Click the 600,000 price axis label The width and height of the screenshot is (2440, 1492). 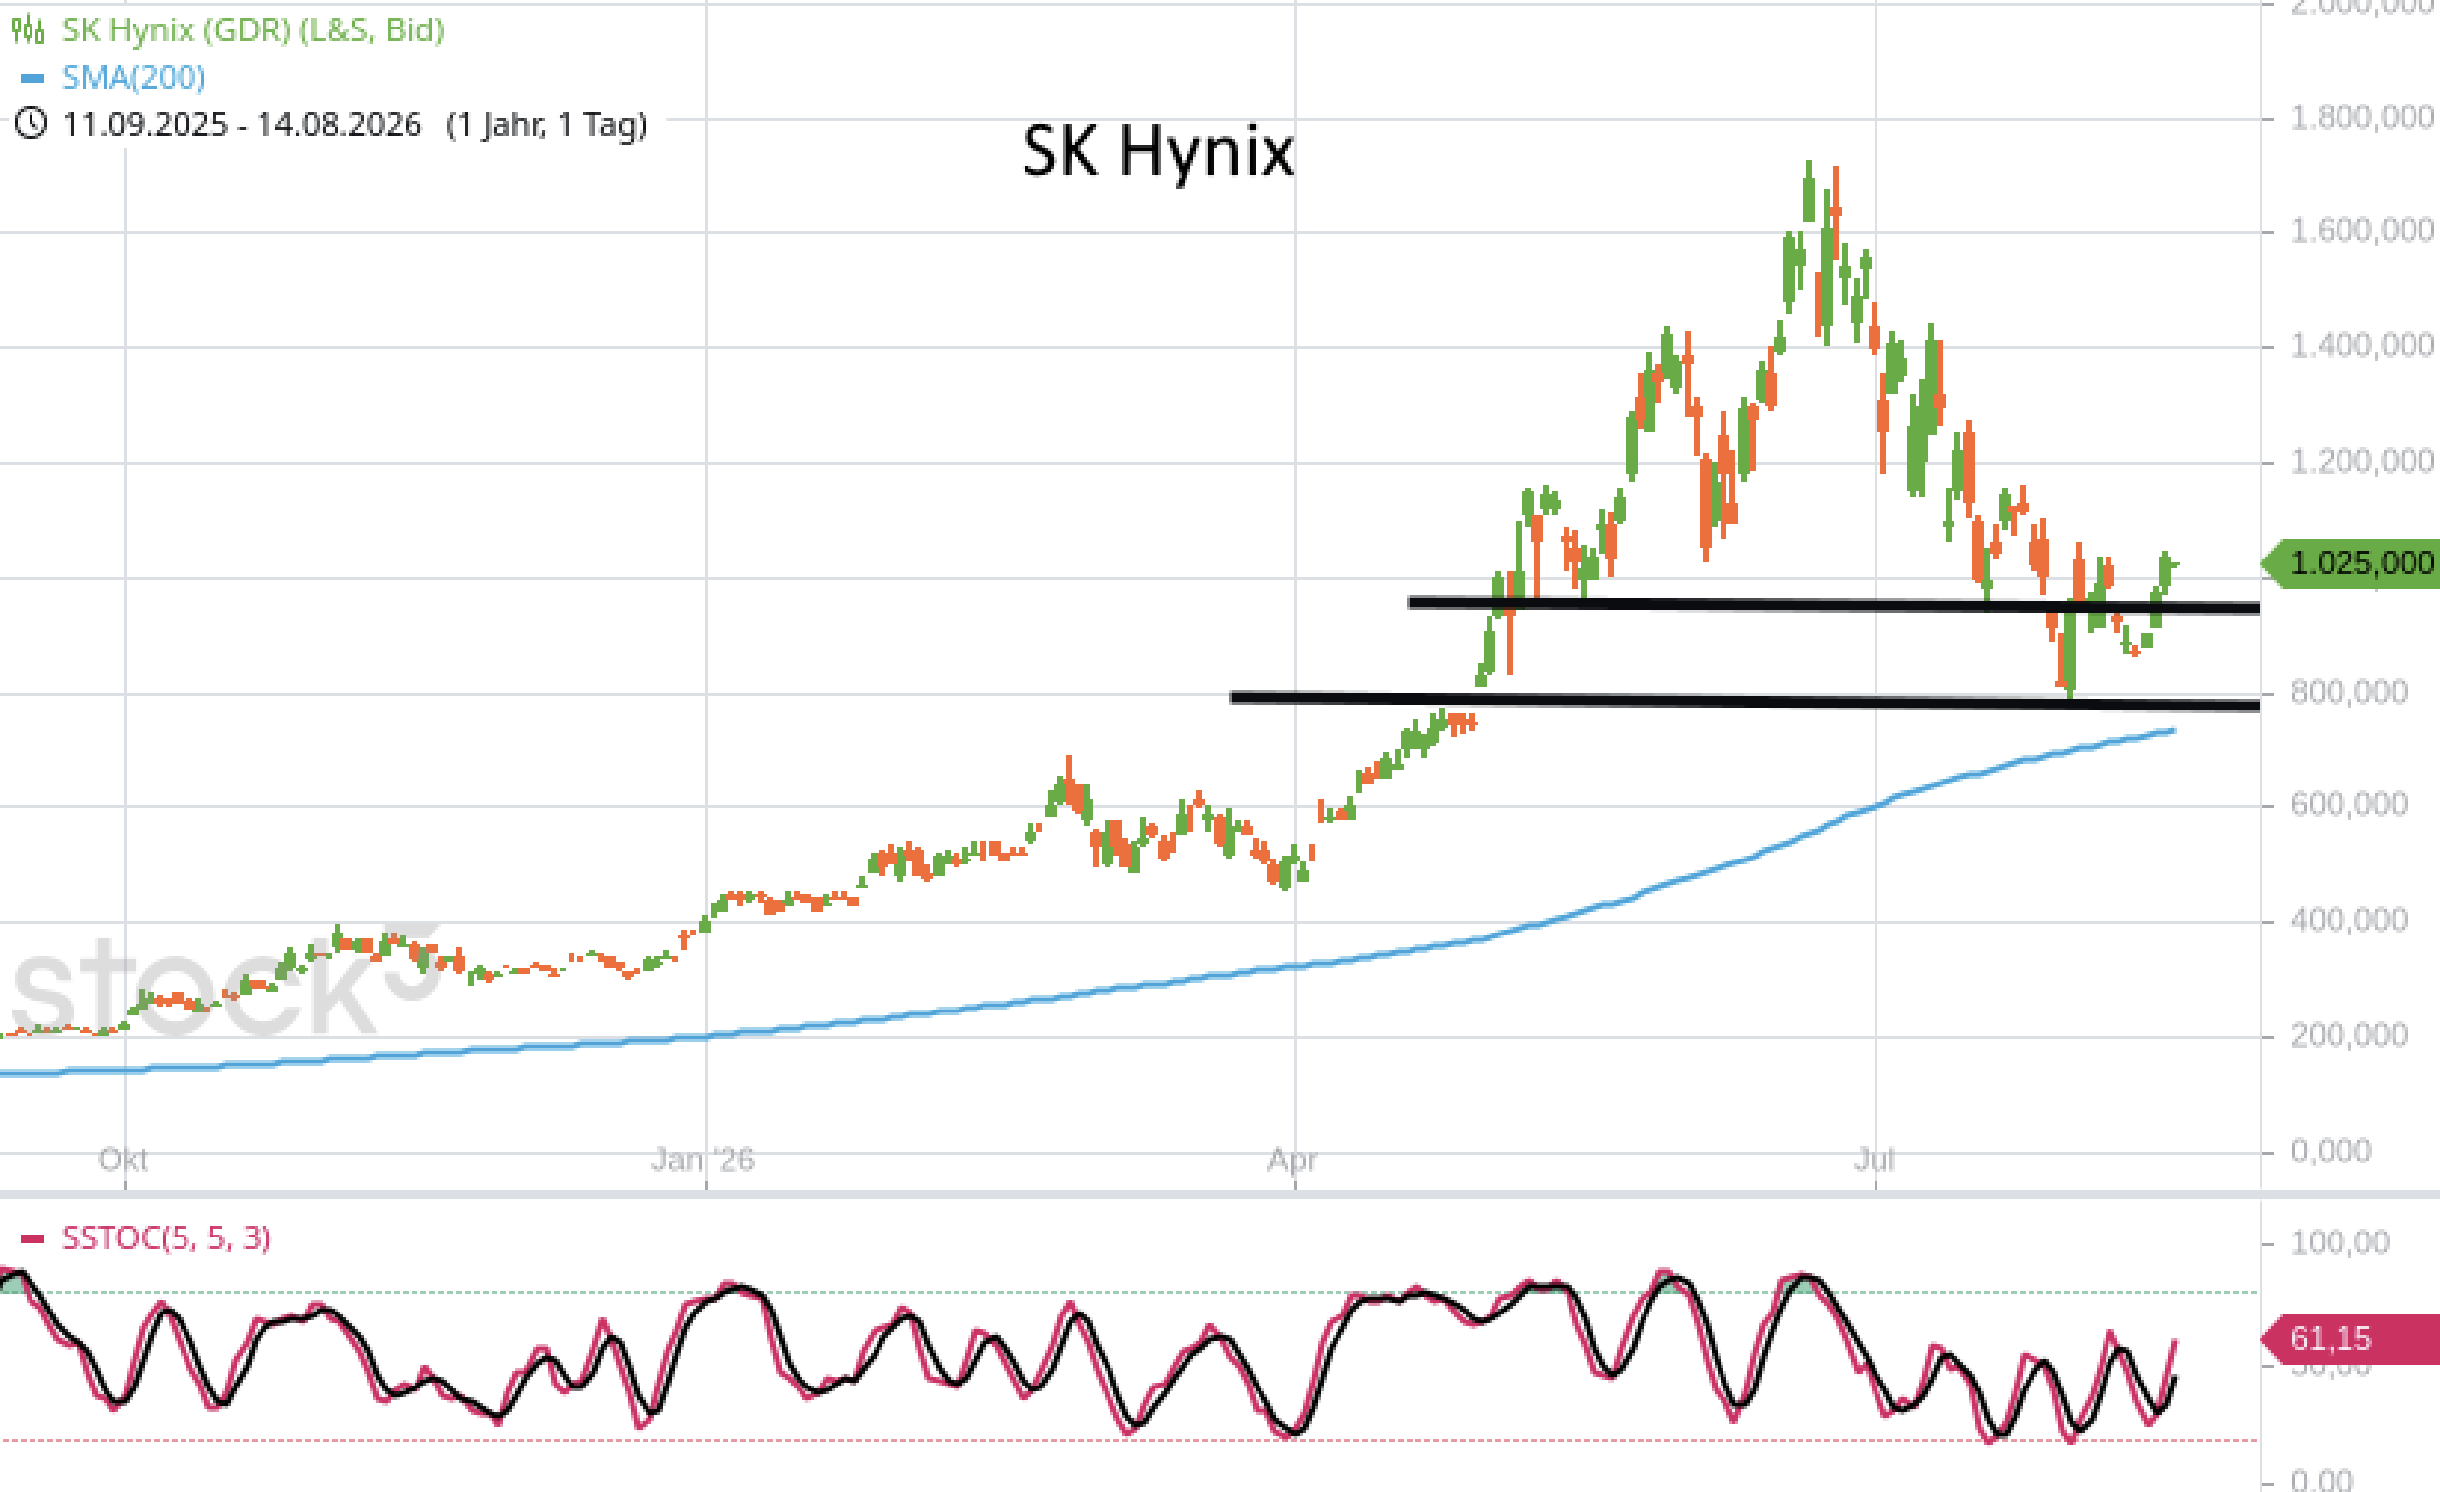(x=2349, y=804)
